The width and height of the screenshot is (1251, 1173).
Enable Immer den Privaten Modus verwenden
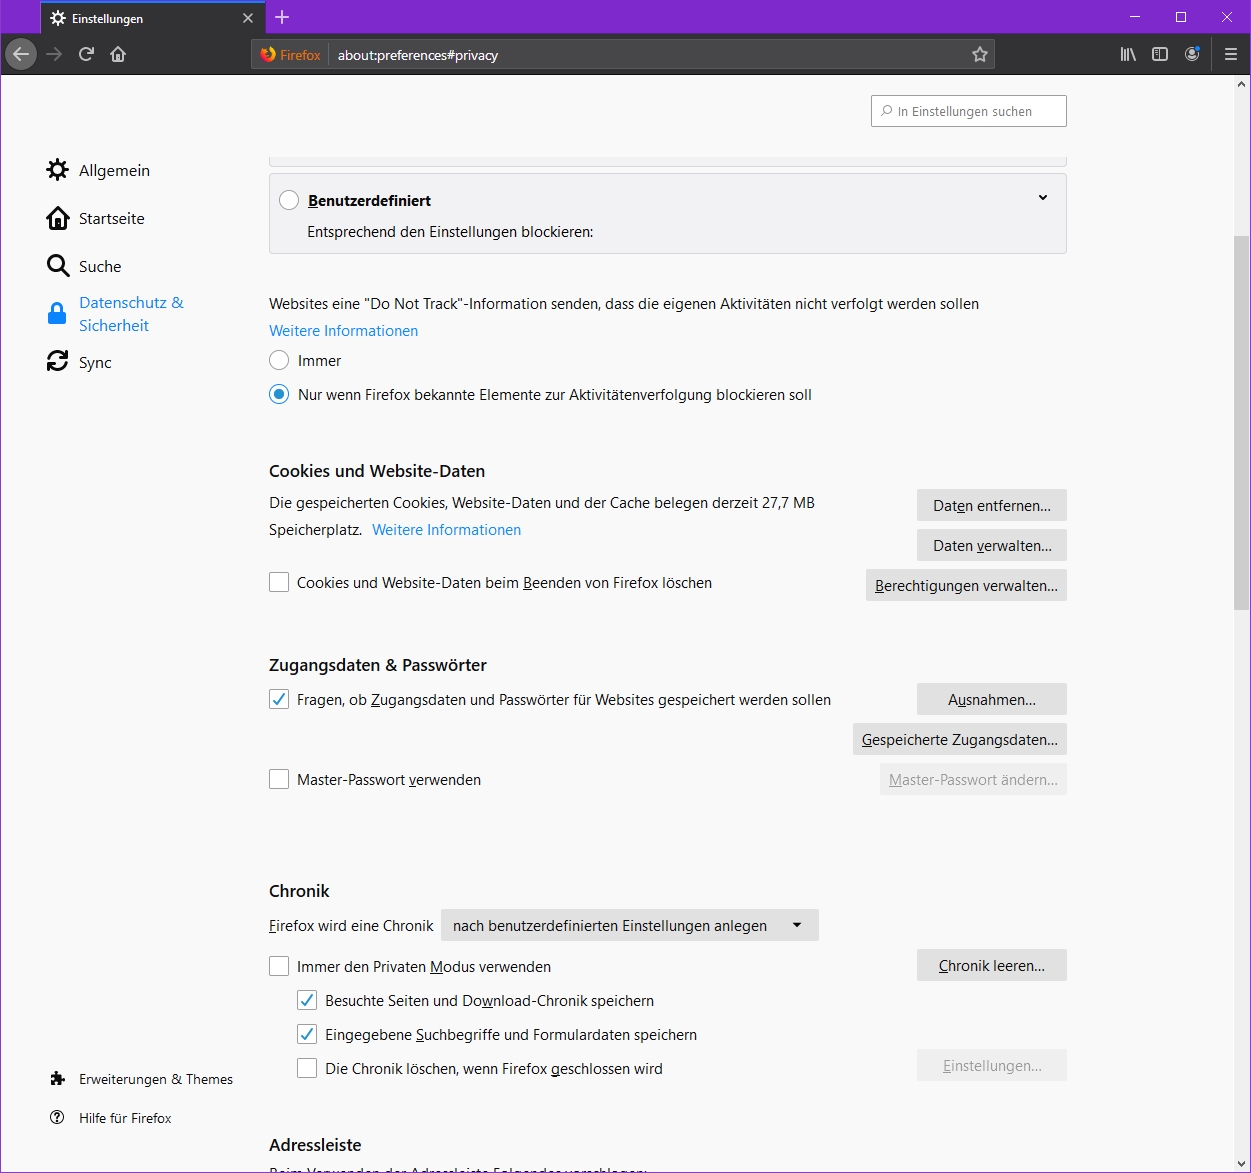279,966
